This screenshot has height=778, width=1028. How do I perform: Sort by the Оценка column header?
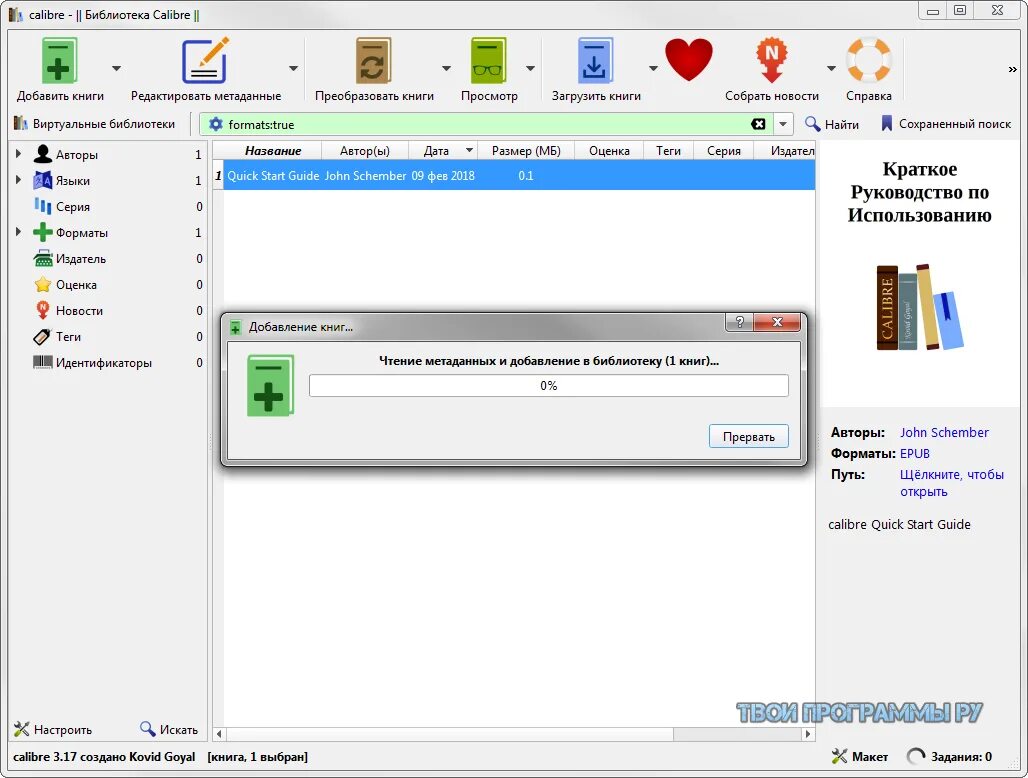click(x=609, y=151)
